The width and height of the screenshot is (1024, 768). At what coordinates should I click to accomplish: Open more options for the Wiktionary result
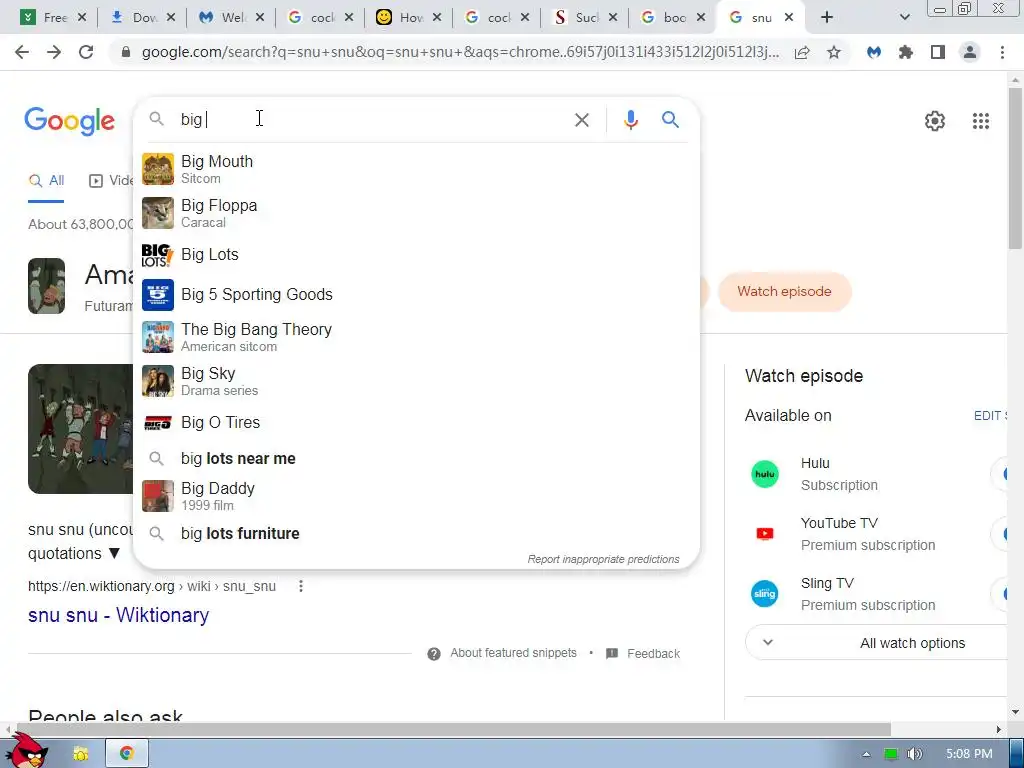(300, 586)
